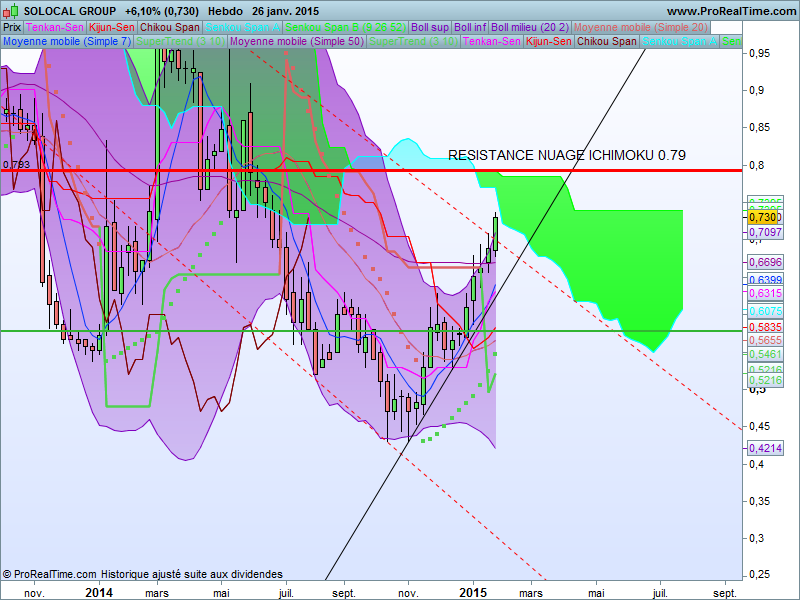Select the Boll sup indicator label
Image resolution: width=800 pixels, height=600 pixels.
pos(429,27)
